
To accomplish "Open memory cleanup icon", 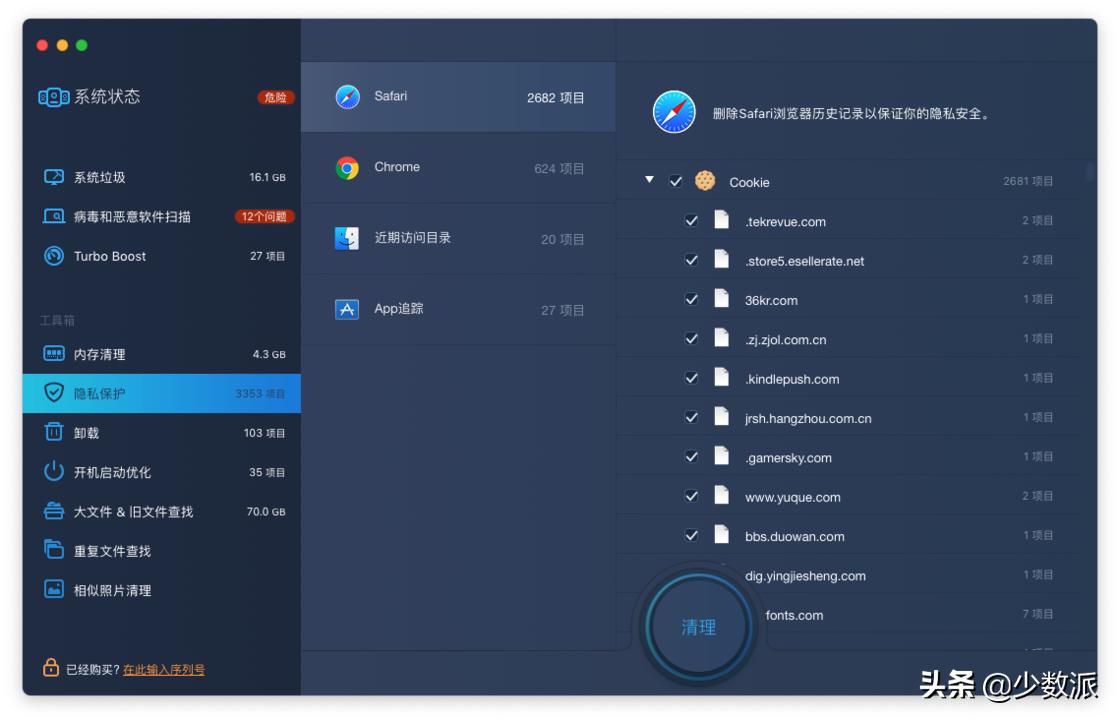I will tap(54, 354).
